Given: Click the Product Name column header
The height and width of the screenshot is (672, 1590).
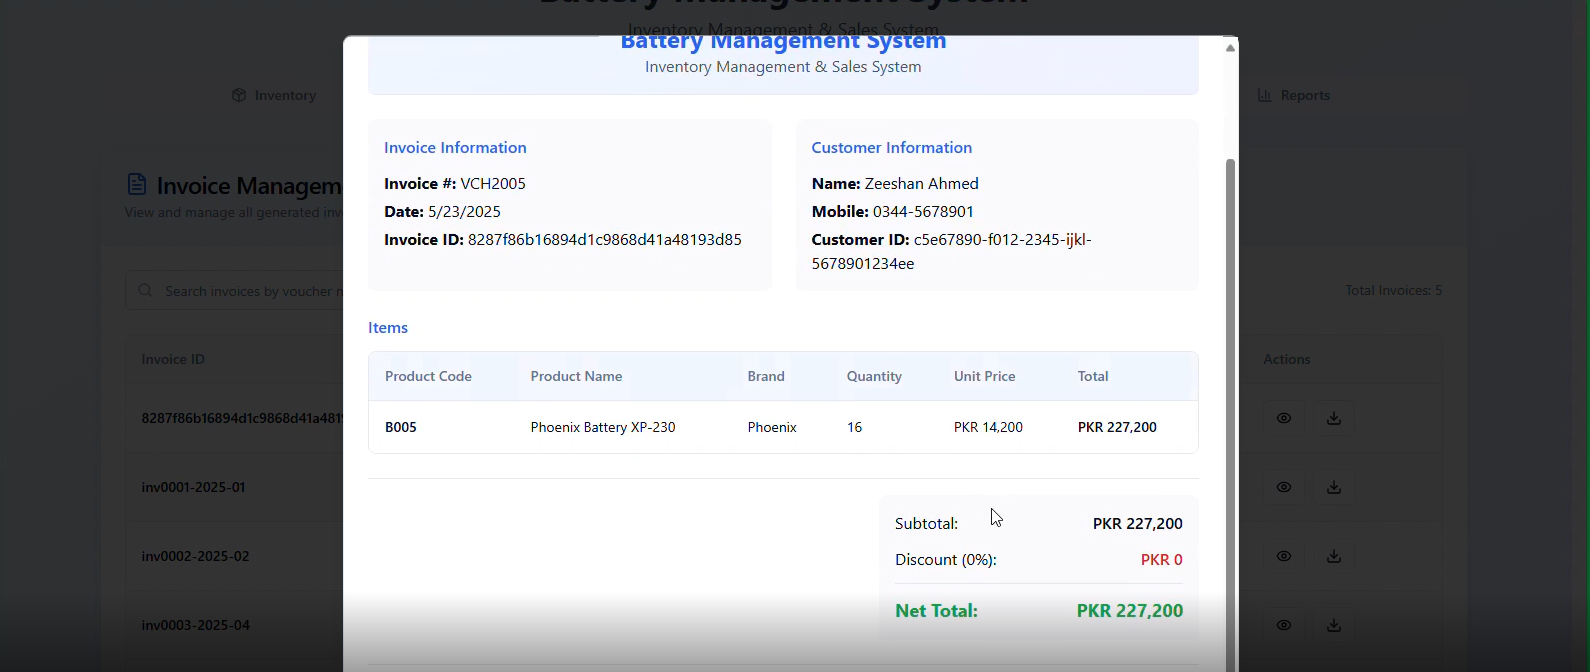Looking at the screenshot, I should 577,377.
